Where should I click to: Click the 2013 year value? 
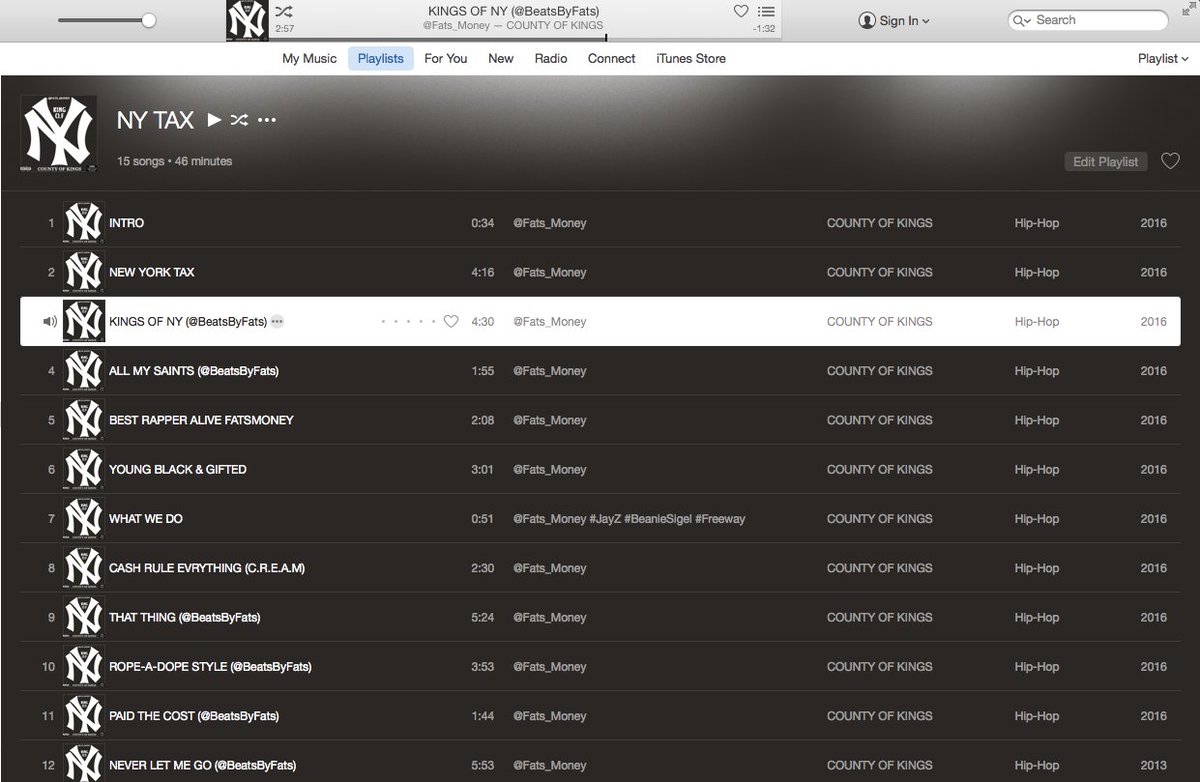point(1153,766)
